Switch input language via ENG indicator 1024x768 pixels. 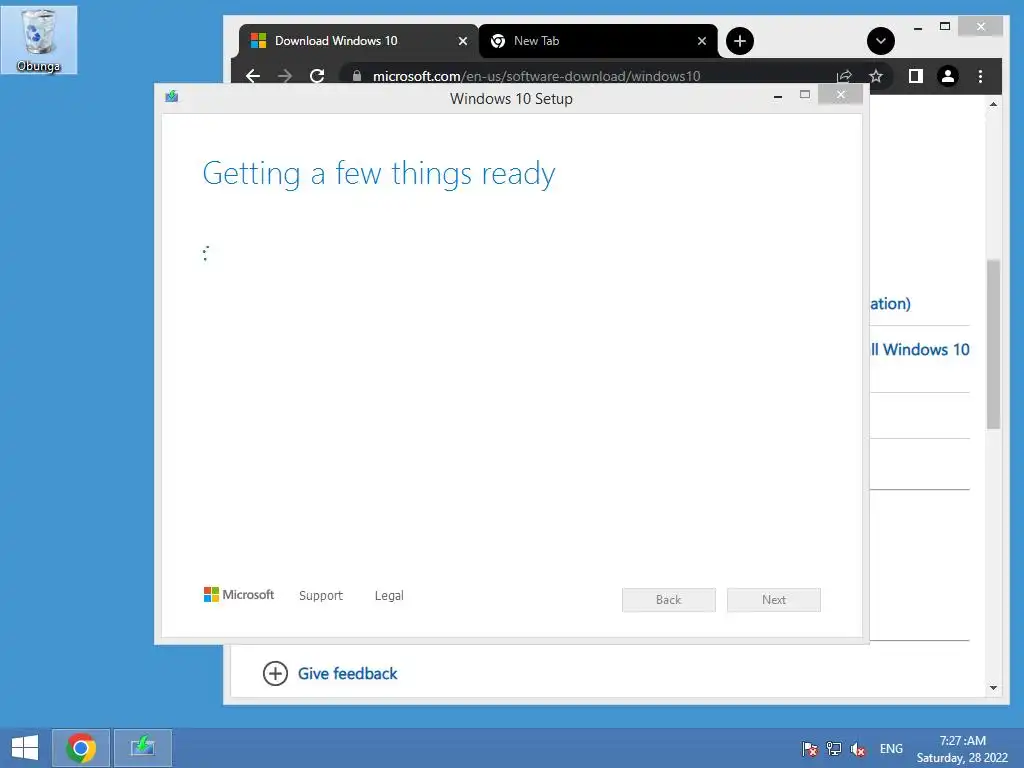891,748
